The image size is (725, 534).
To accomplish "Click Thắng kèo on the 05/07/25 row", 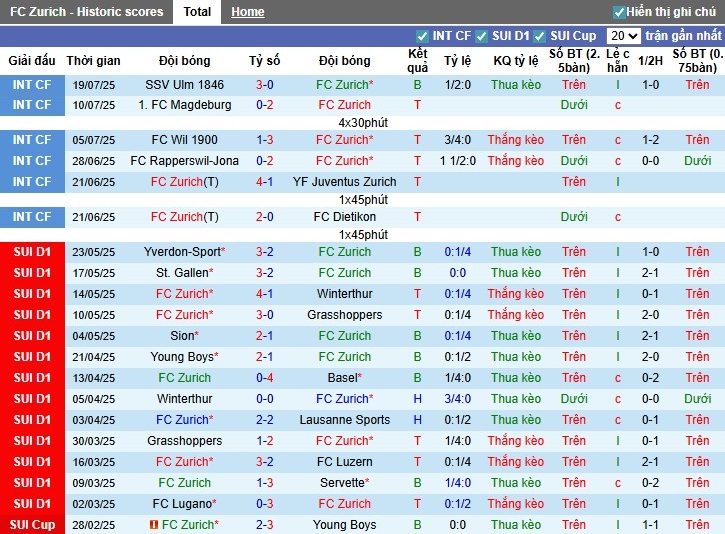I will 516,140.
